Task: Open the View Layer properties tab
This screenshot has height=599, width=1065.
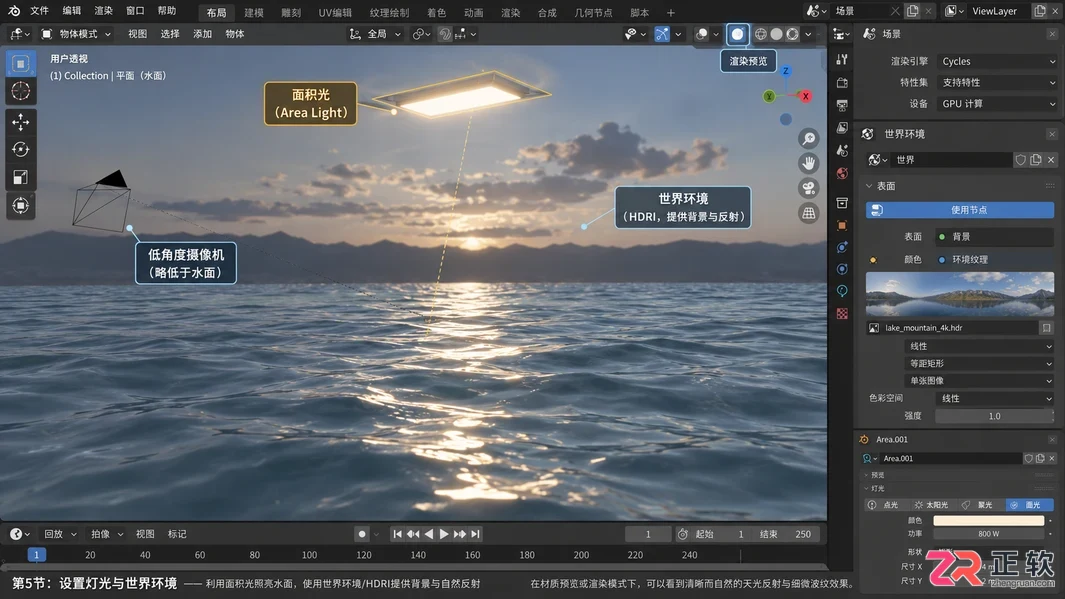Action: click(842, 128)
